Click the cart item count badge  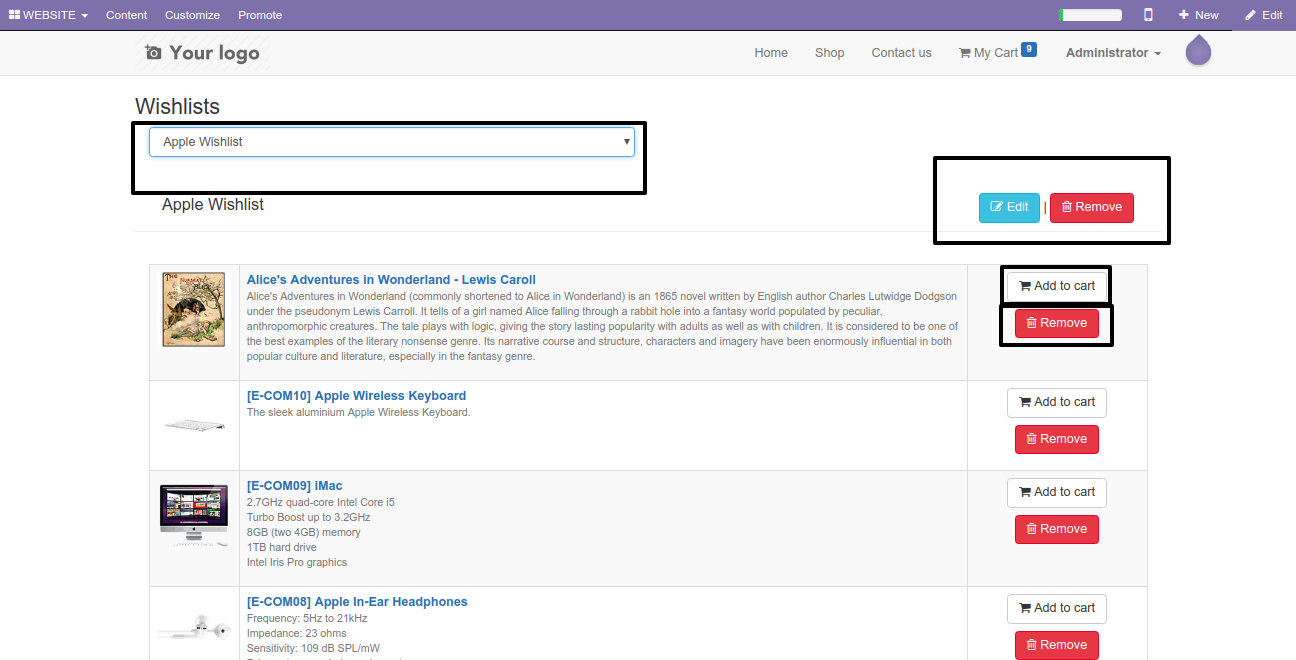point(1029,49)
